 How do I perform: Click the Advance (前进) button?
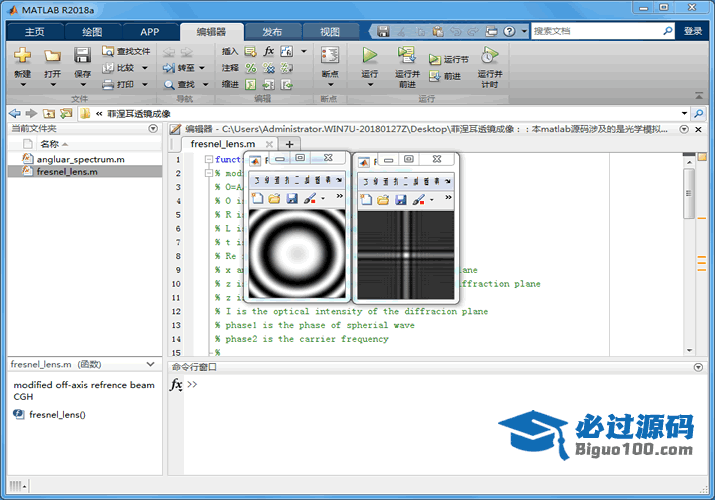[445, 76]
